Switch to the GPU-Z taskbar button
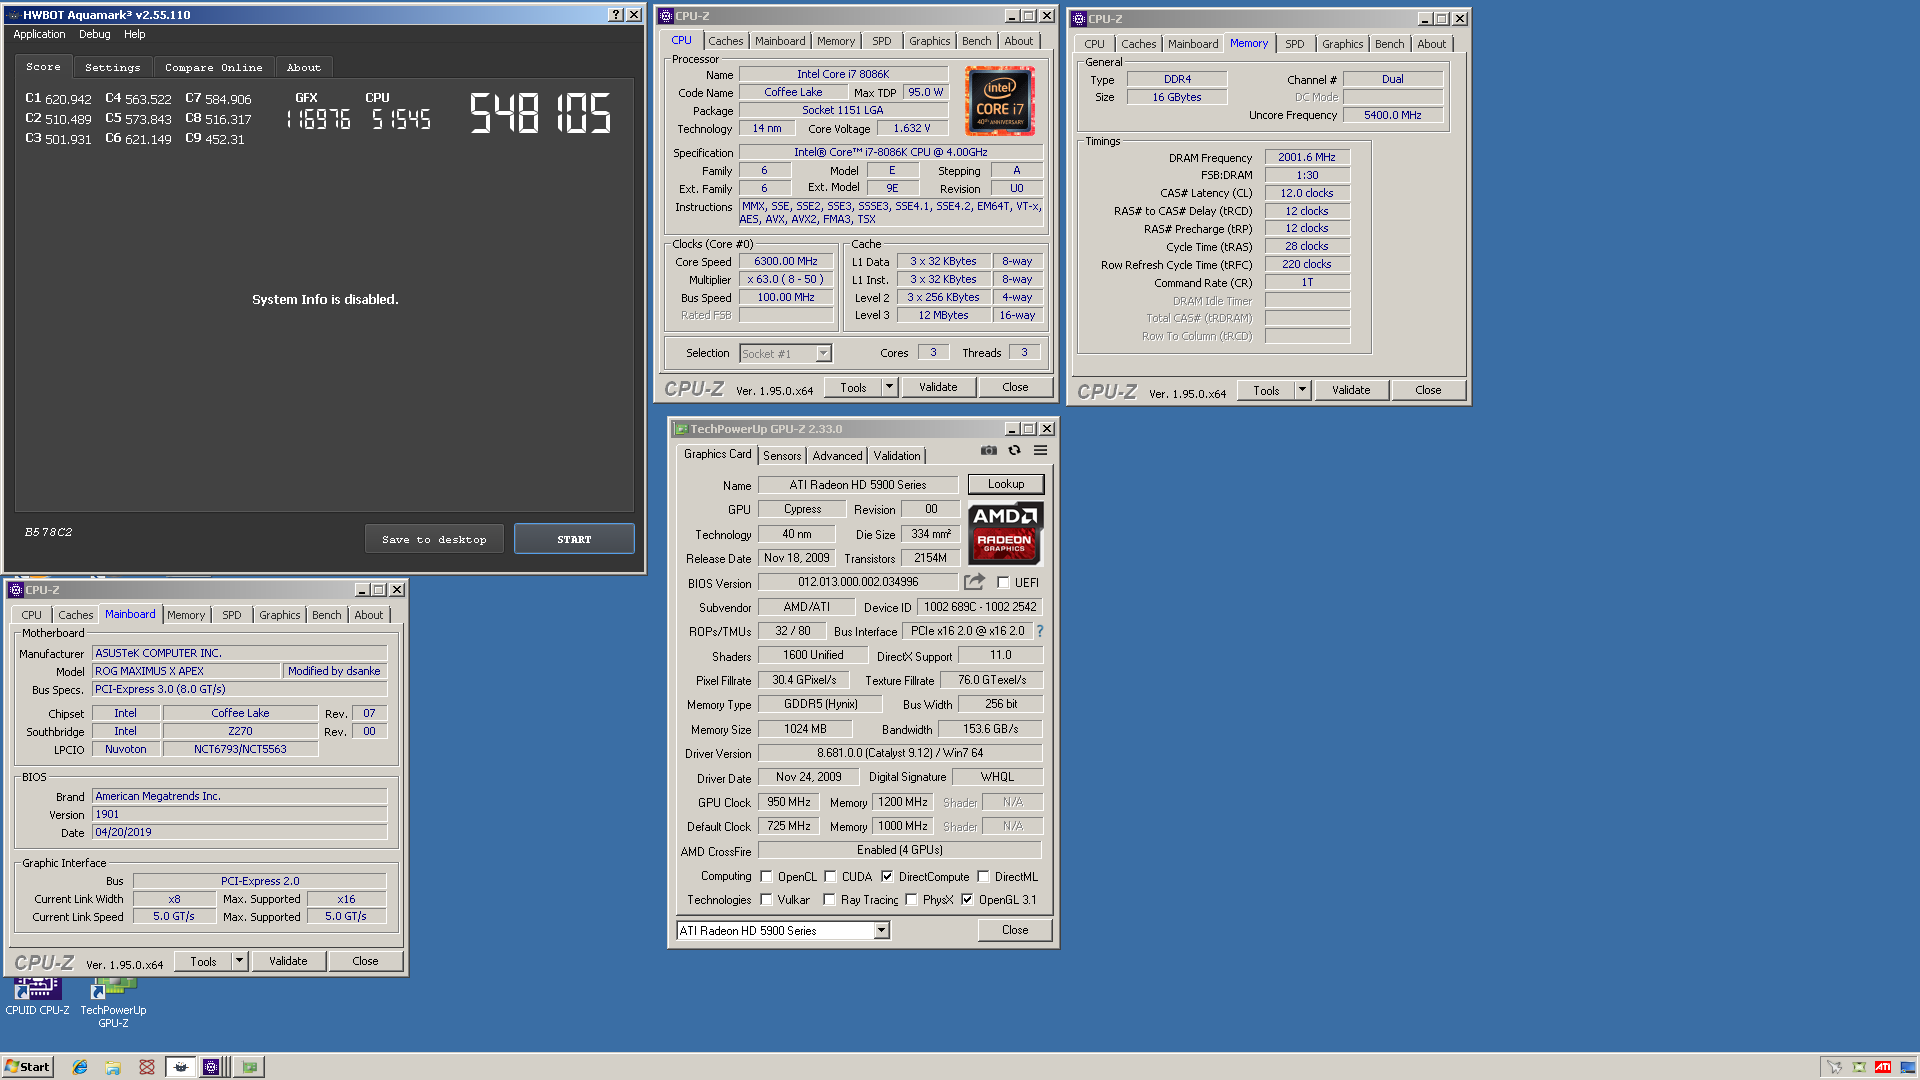The height and width of the screenshot is (1080, 1920). coord(249,1067)
